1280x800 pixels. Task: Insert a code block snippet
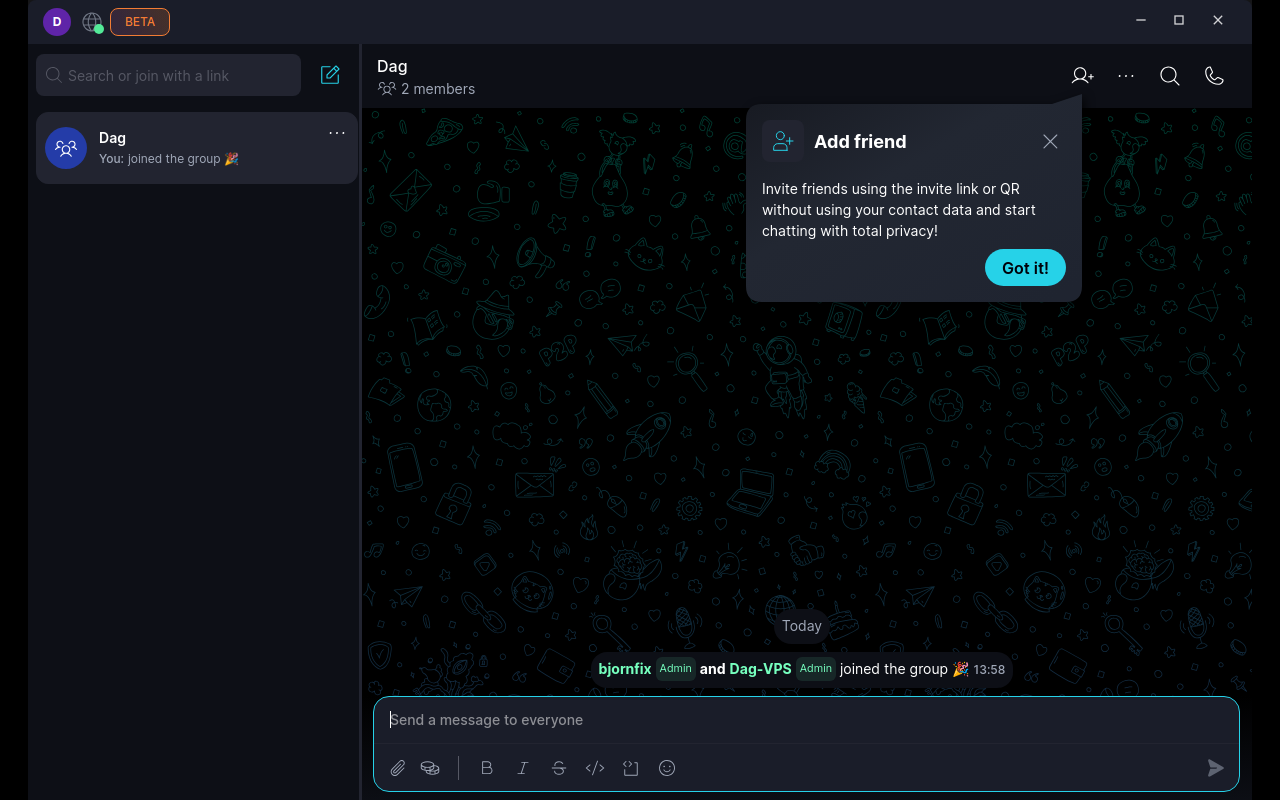tap(631, 768)
